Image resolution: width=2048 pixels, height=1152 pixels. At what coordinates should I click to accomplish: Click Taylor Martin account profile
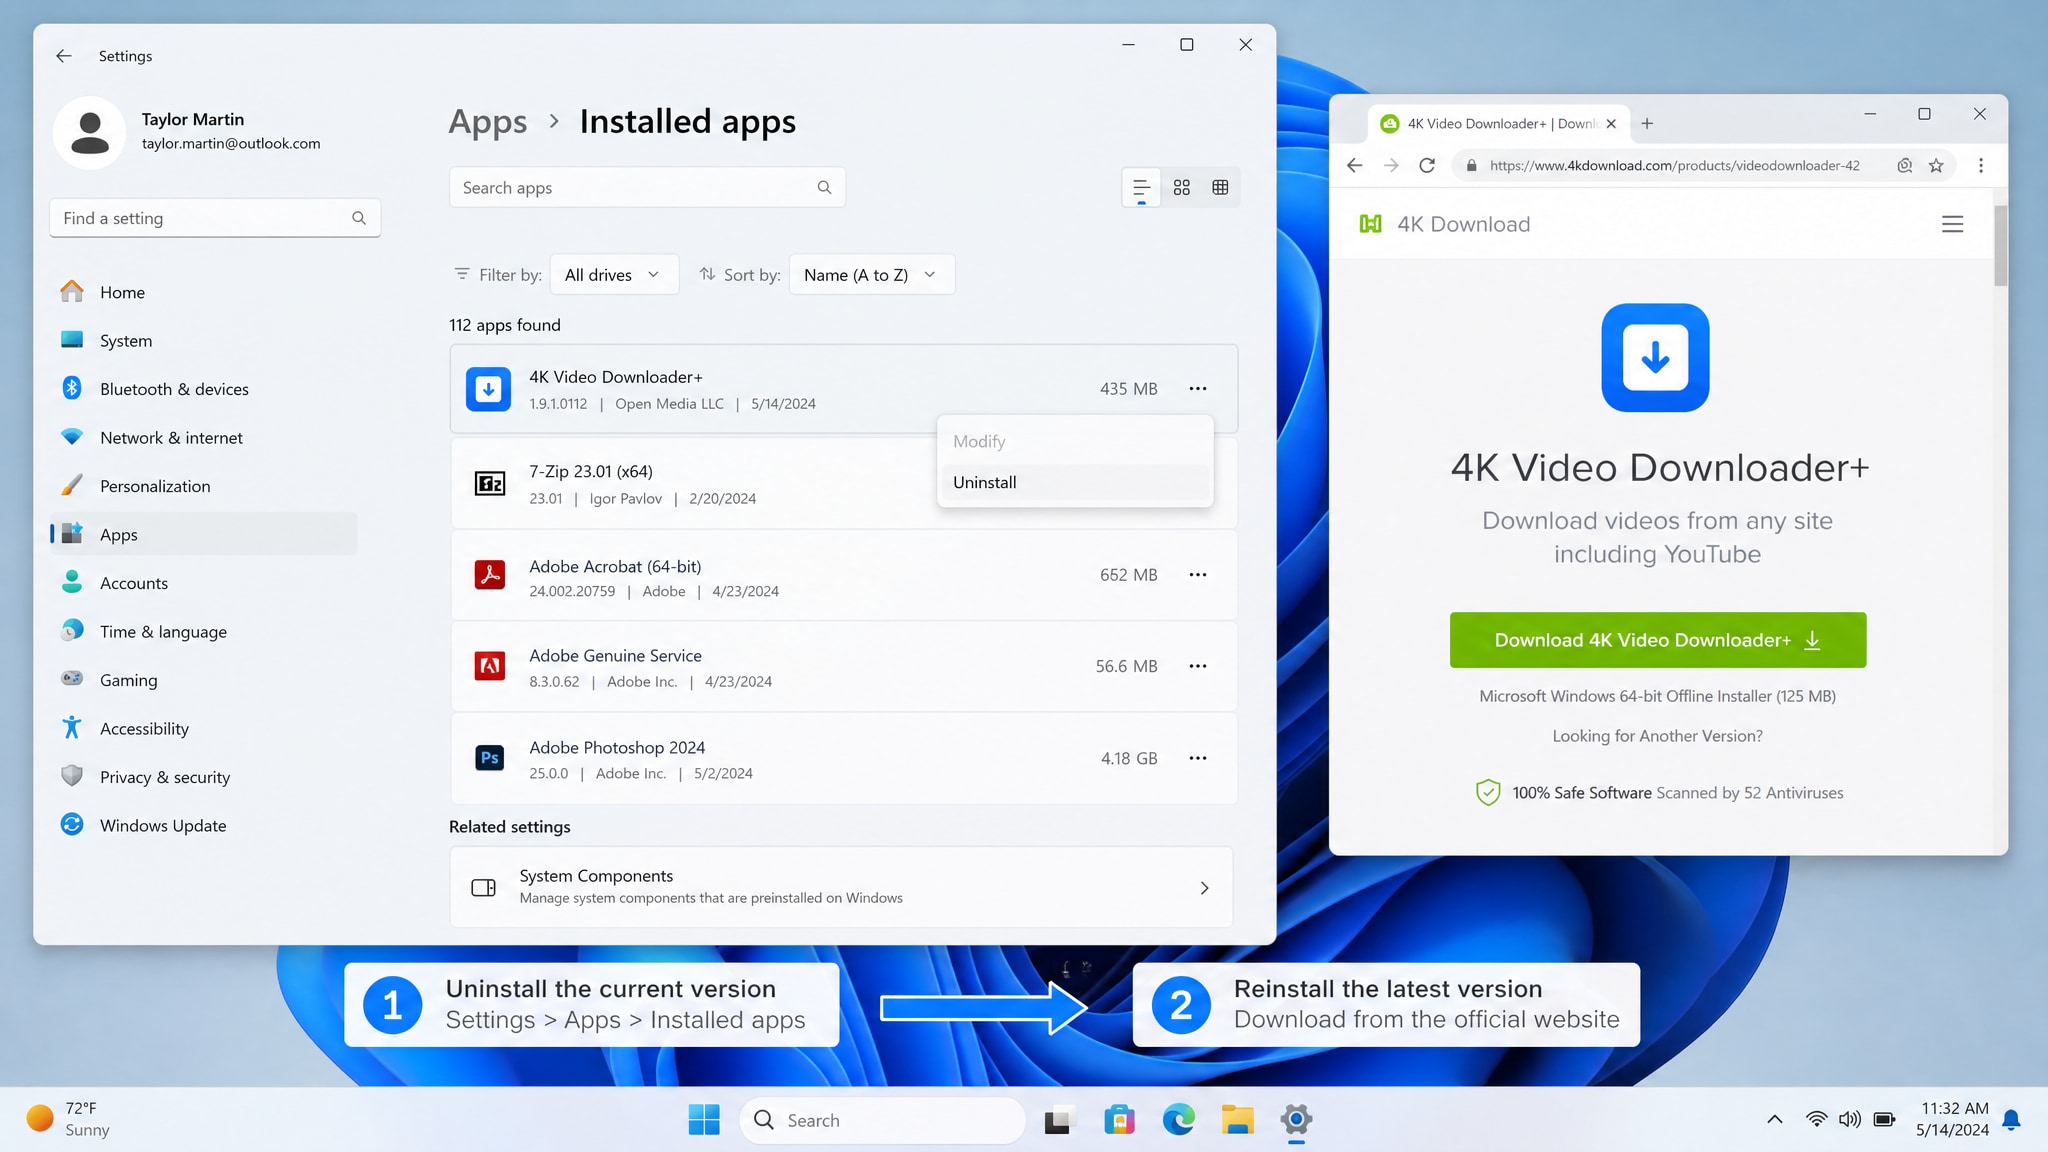pos(190,132)
